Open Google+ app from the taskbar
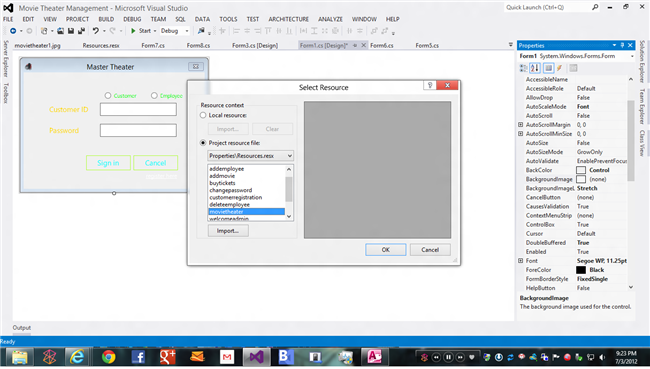Image resolution: width=650 pixels, height=369 pixels. coord(167,357)
